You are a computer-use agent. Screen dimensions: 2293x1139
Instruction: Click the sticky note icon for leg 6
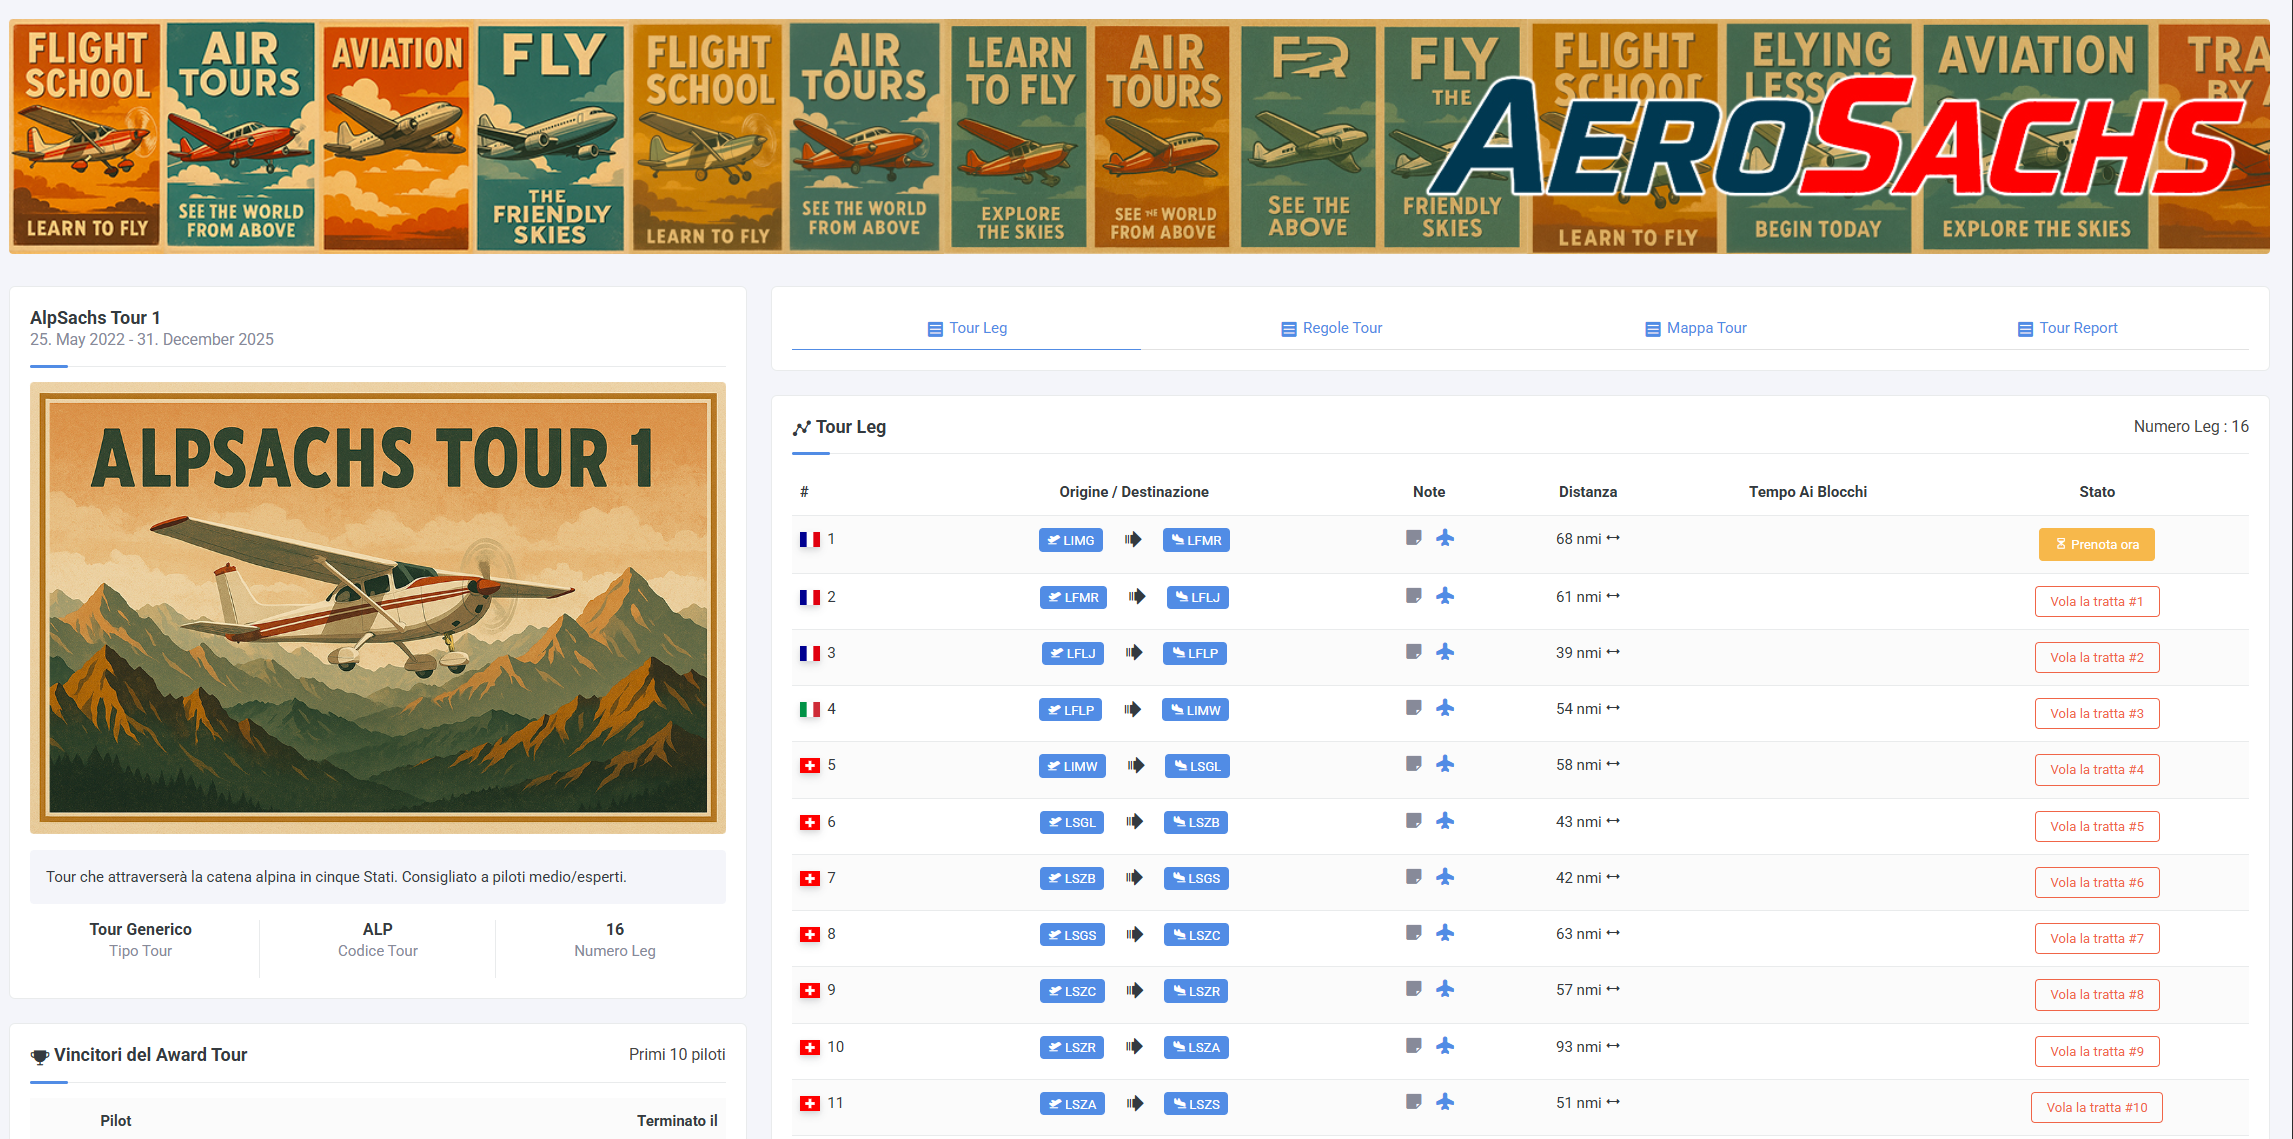click(1413, 821)
